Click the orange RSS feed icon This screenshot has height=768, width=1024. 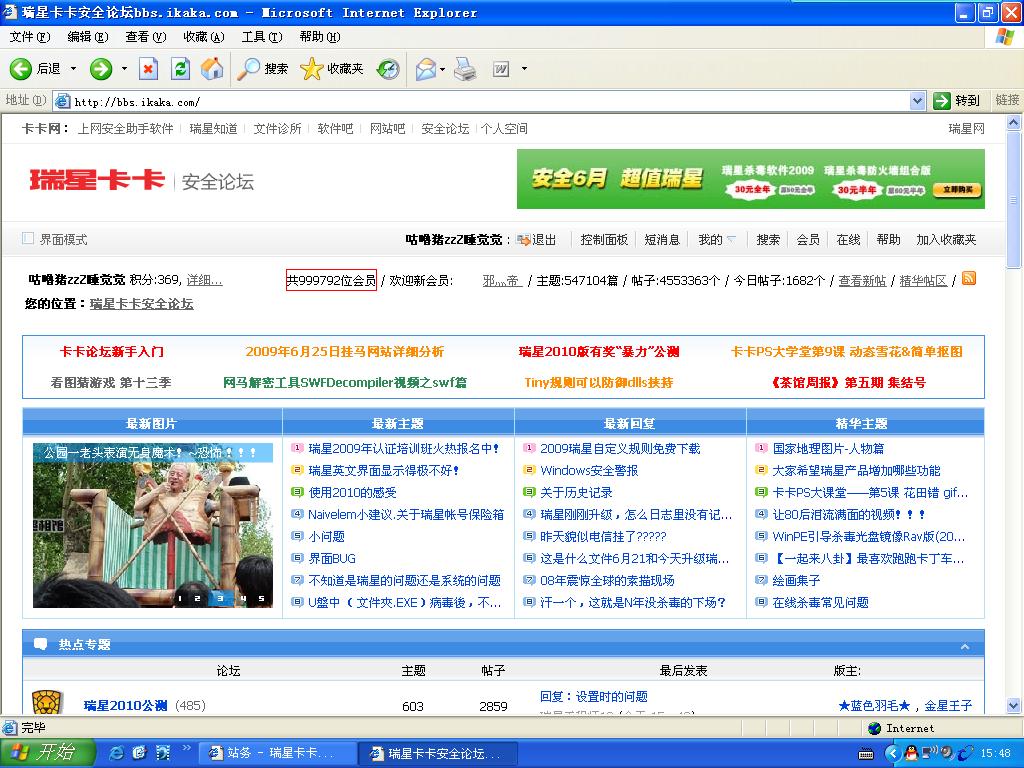(x=968, y=279)
